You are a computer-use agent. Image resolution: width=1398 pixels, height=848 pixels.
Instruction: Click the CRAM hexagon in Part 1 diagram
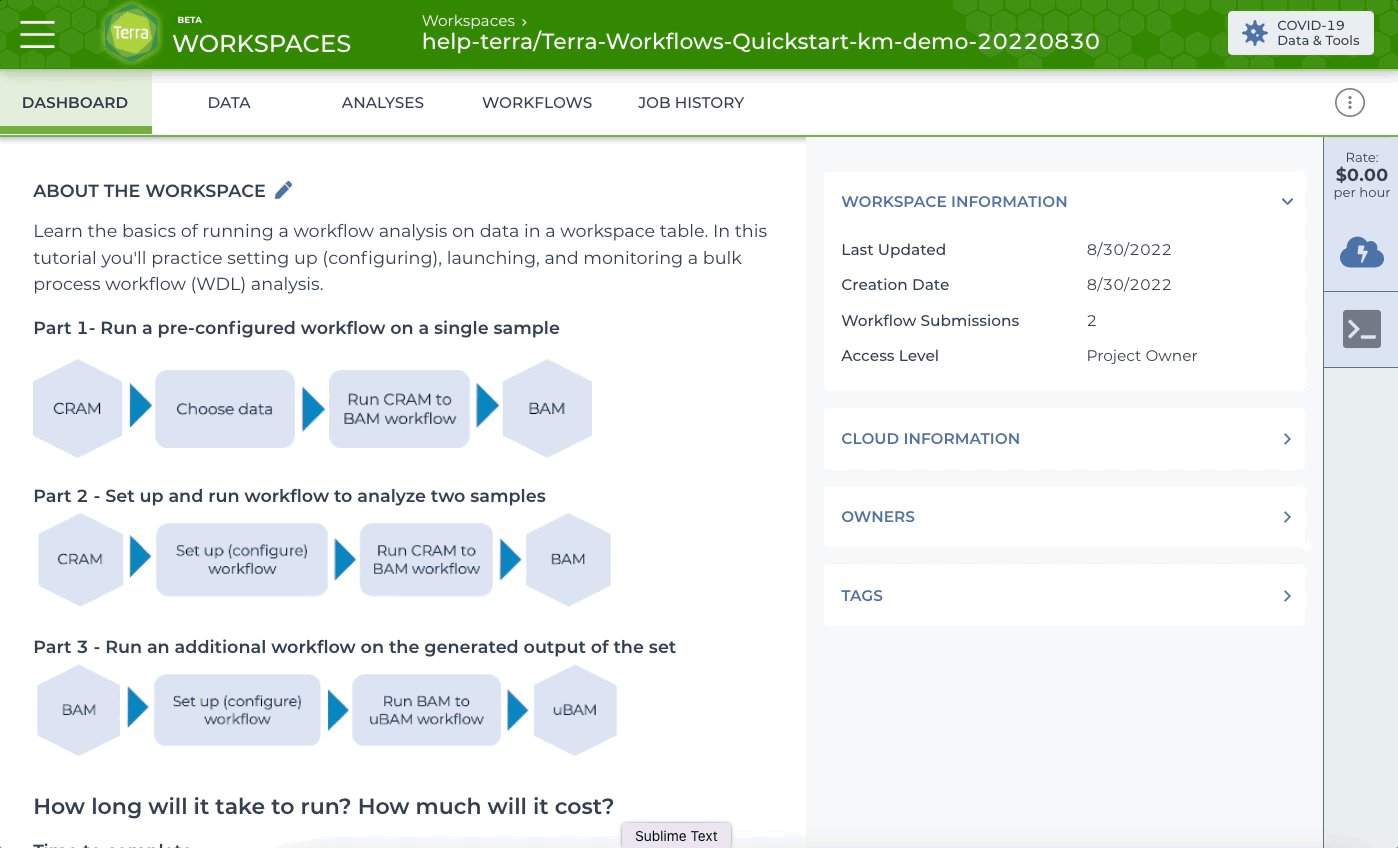(78, 408)
